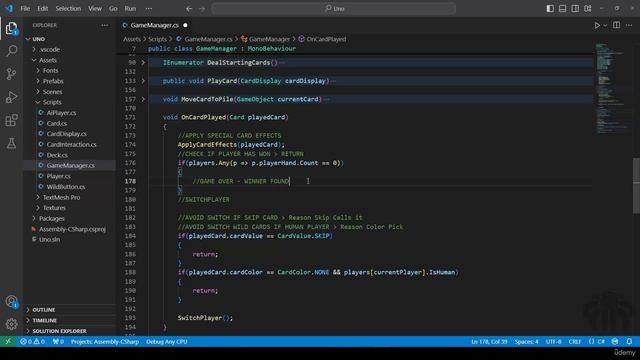Viewport: 640px width, 360px height.
Task: Expand the Fonts folder
Action: click(51, 71)
